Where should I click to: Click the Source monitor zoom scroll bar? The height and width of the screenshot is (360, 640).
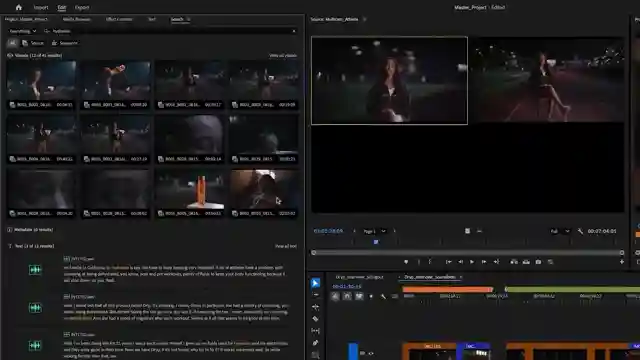(x=468, y=253)
